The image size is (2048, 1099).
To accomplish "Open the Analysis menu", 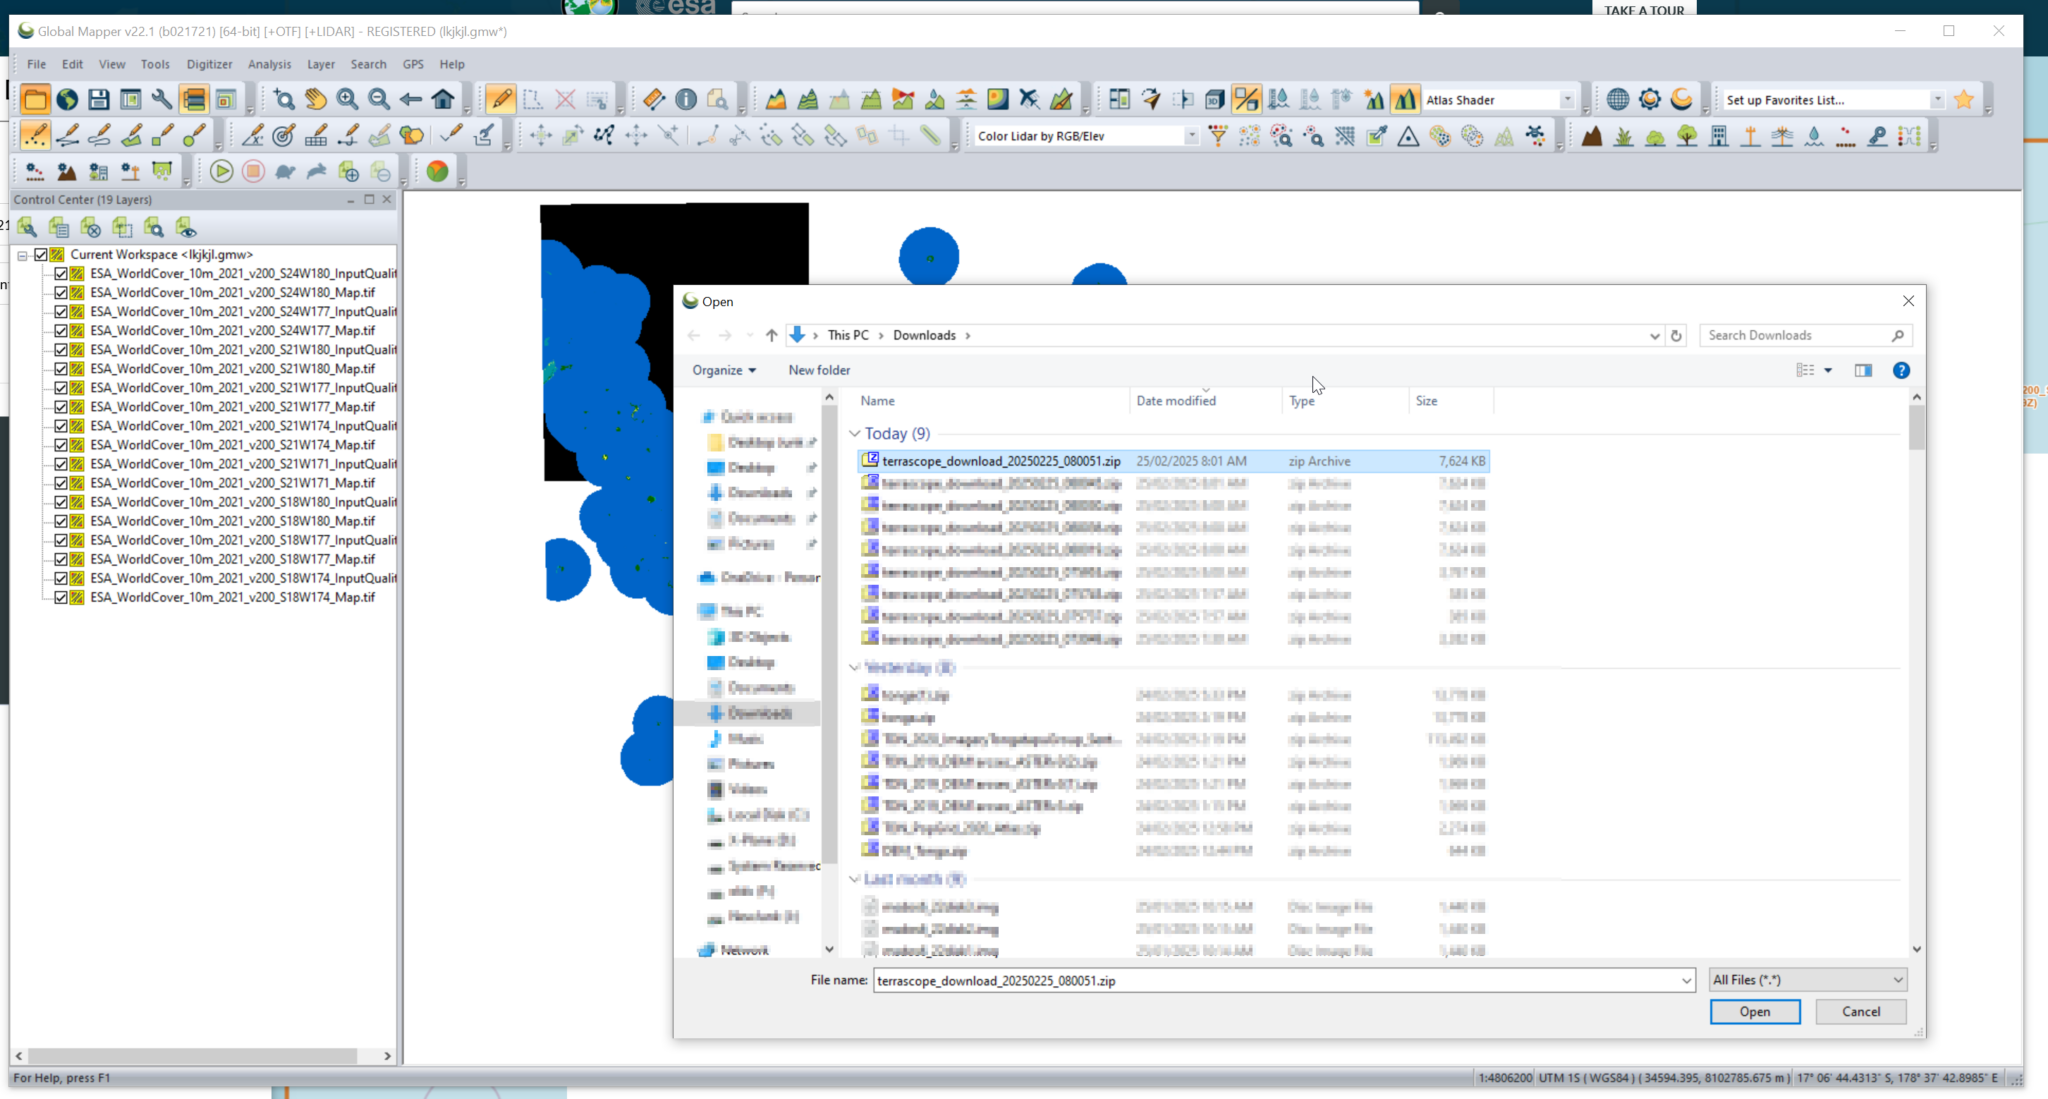I will coord(269,63).
